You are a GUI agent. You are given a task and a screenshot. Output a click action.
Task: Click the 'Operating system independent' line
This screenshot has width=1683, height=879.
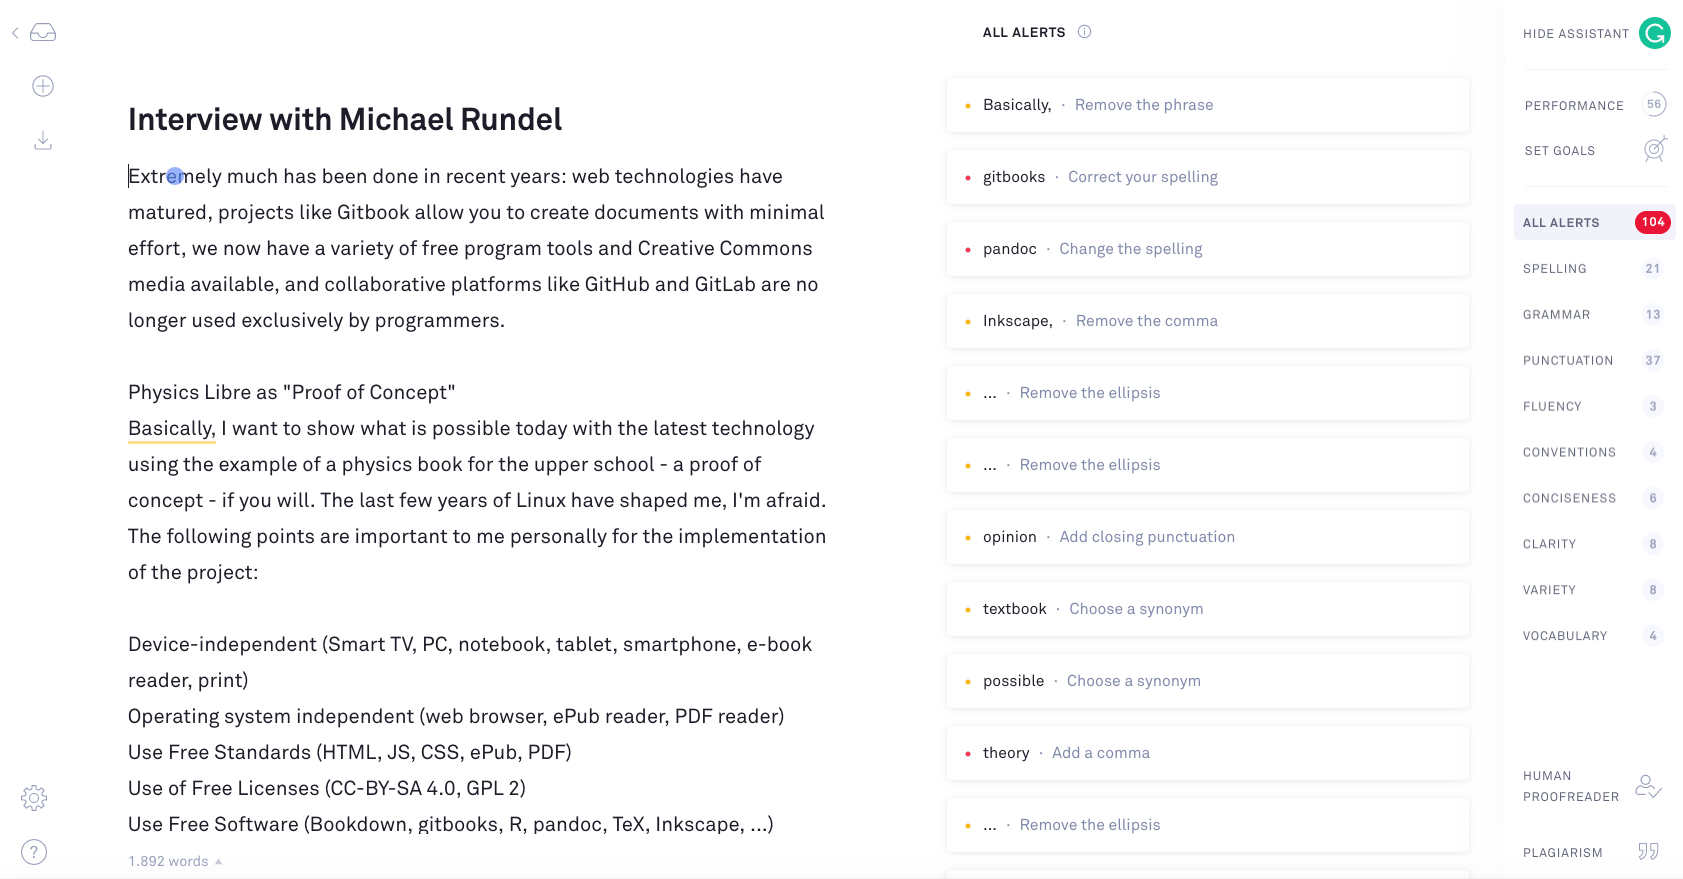coord(456,716)
